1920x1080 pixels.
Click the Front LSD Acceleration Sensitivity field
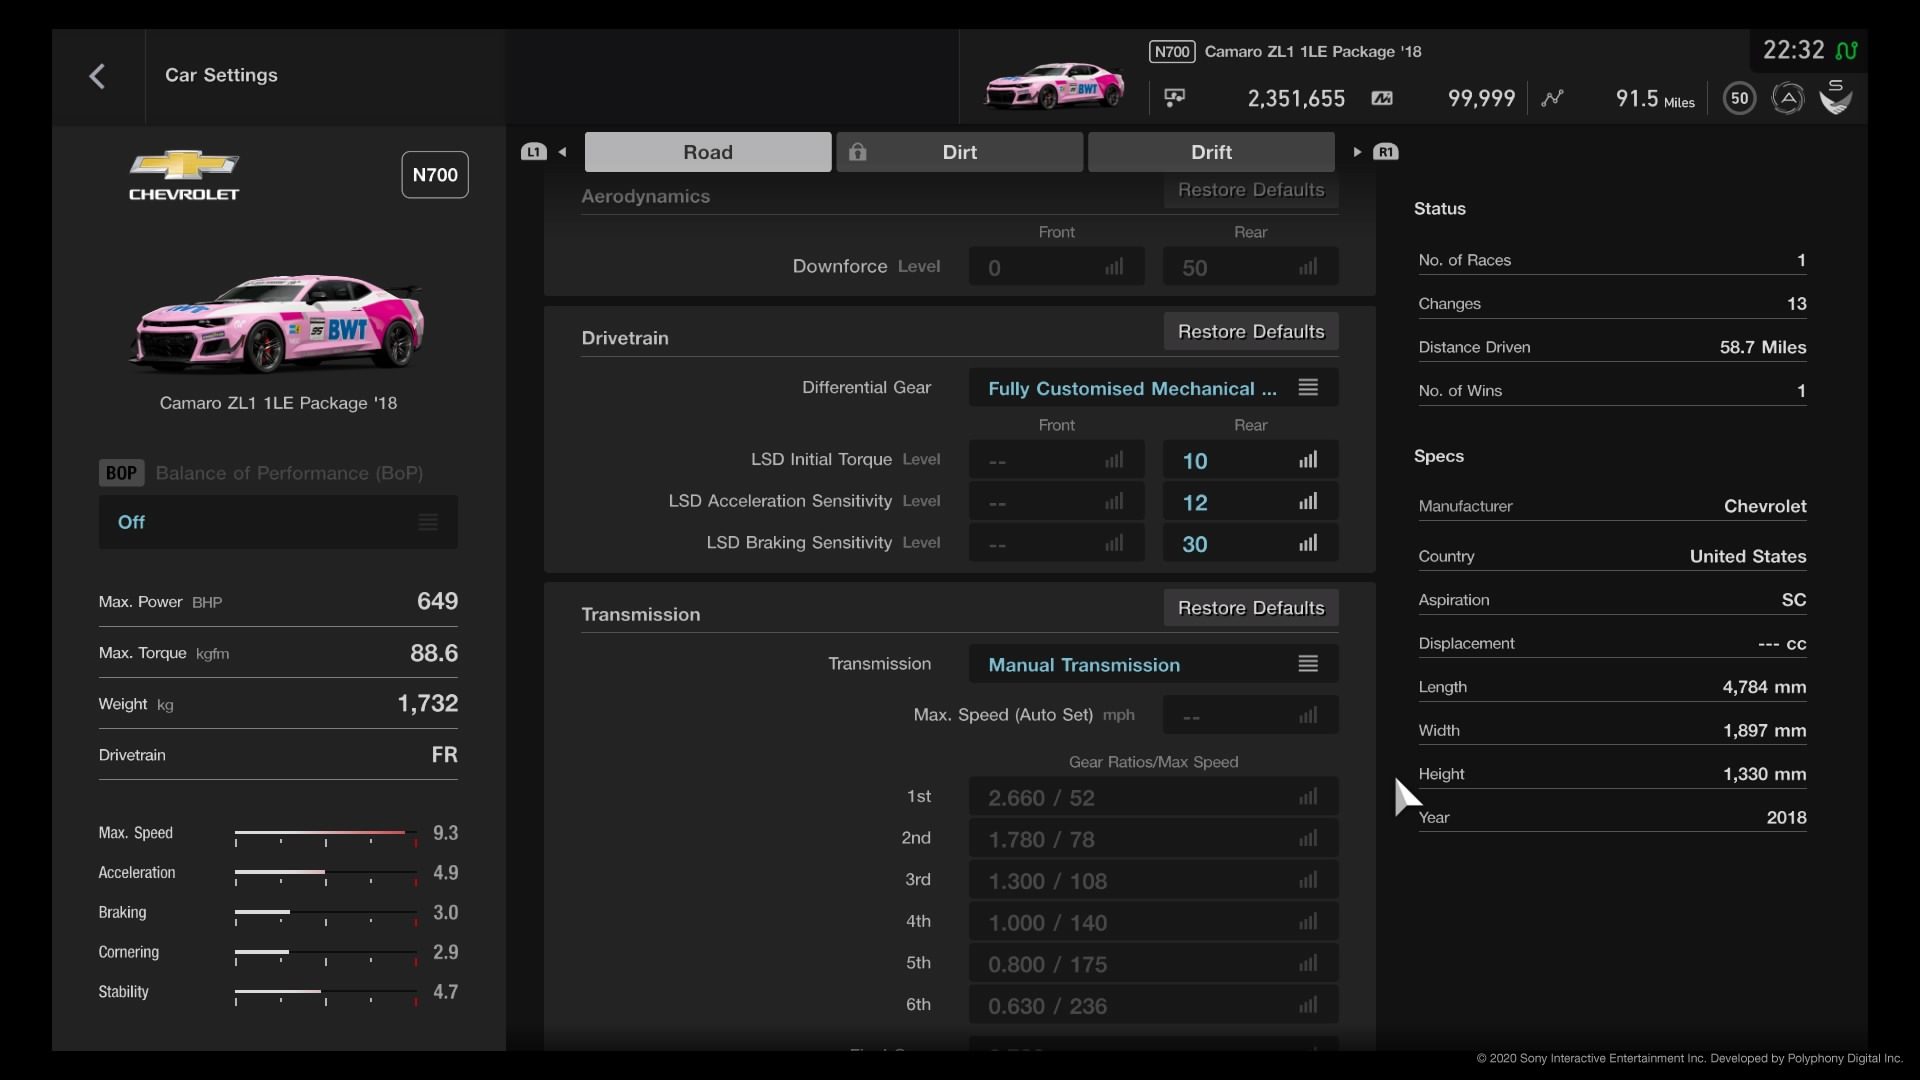pyautogui.click(x=1056, y=502)
